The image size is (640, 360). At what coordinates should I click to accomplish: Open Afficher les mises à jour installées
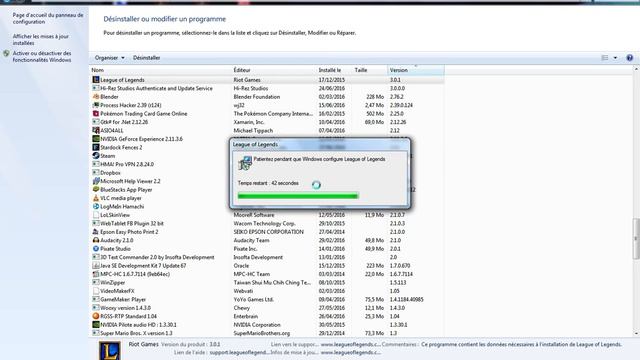pos(40,40)
